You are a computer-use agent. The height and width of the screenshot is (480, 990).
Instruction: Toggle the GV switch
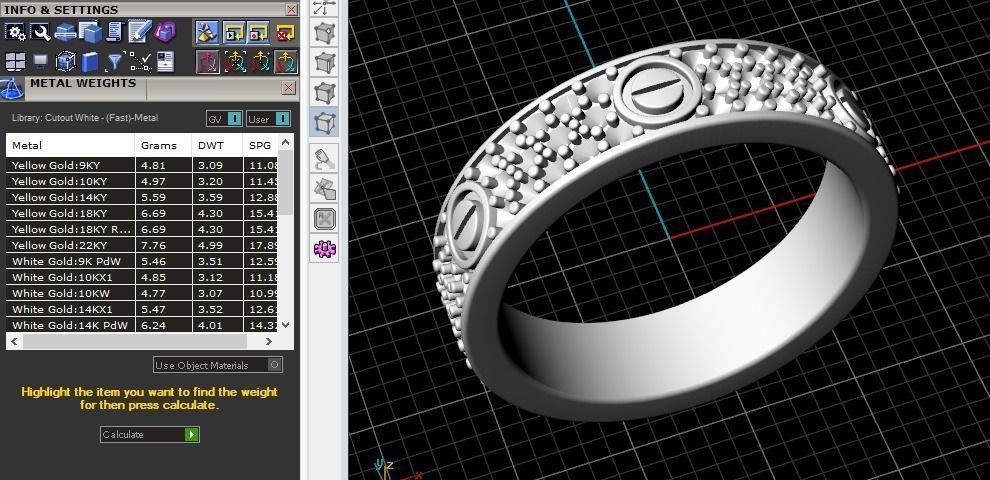224,119
